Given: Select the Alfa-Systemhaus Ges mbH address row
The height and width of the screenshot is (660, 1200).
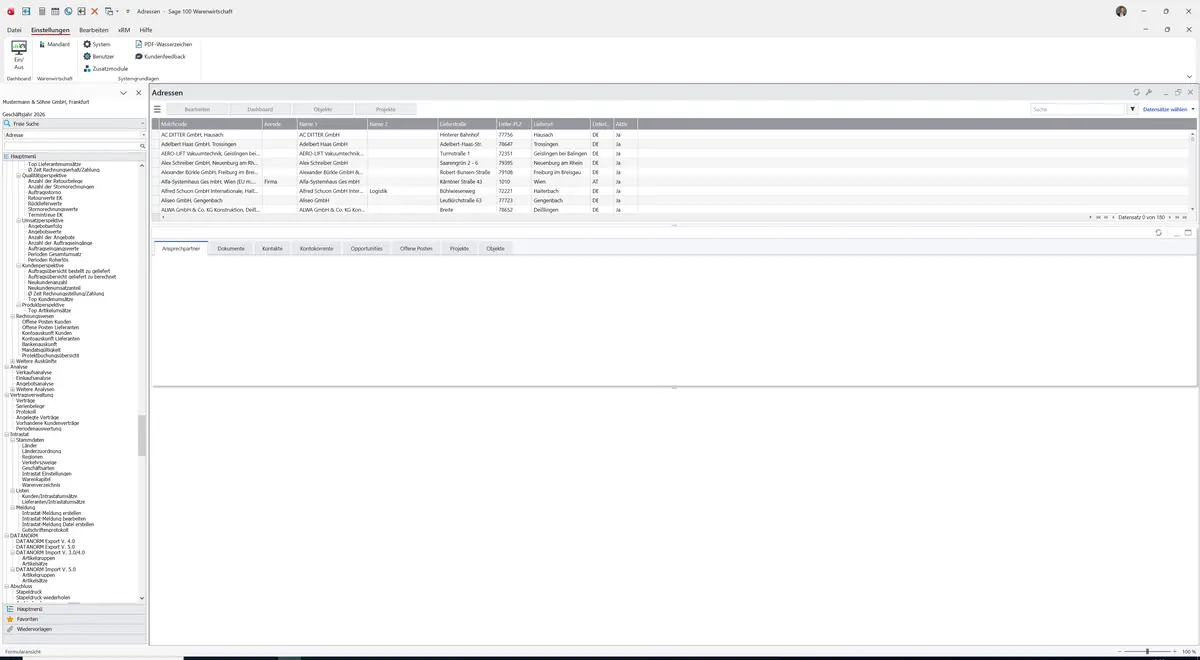Looking at the screenshot, I should click(672, 182).
